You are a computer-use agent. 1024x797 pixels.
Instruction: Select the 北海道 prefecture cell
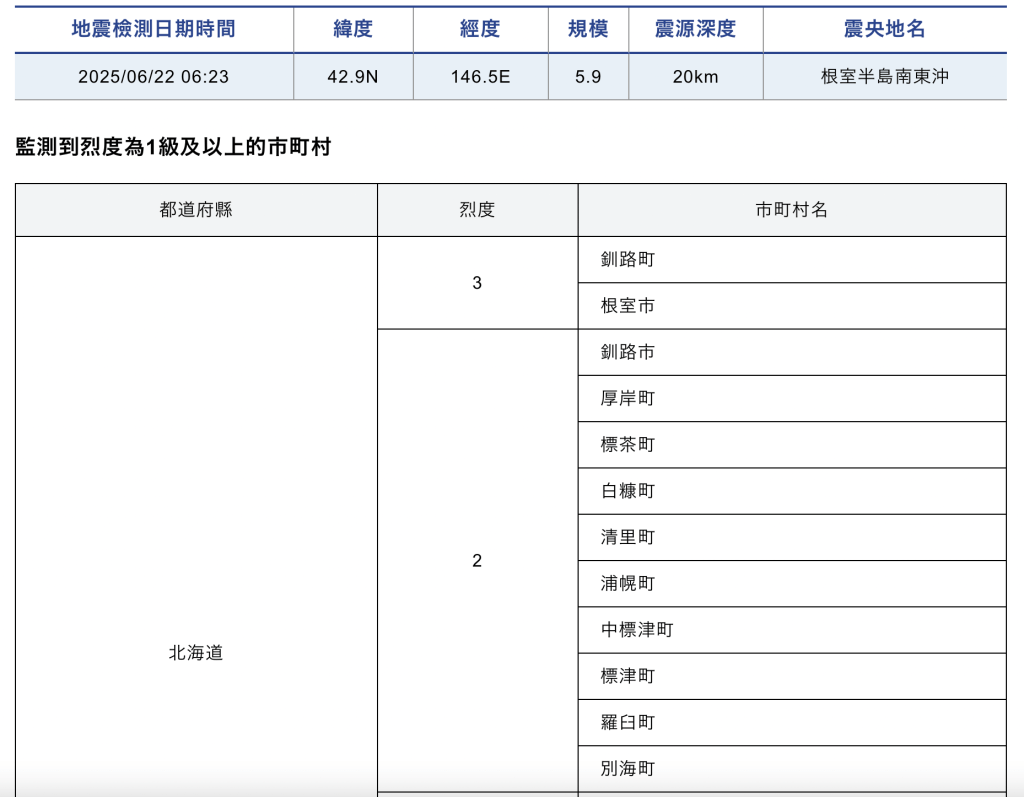(x=197, y=517)
